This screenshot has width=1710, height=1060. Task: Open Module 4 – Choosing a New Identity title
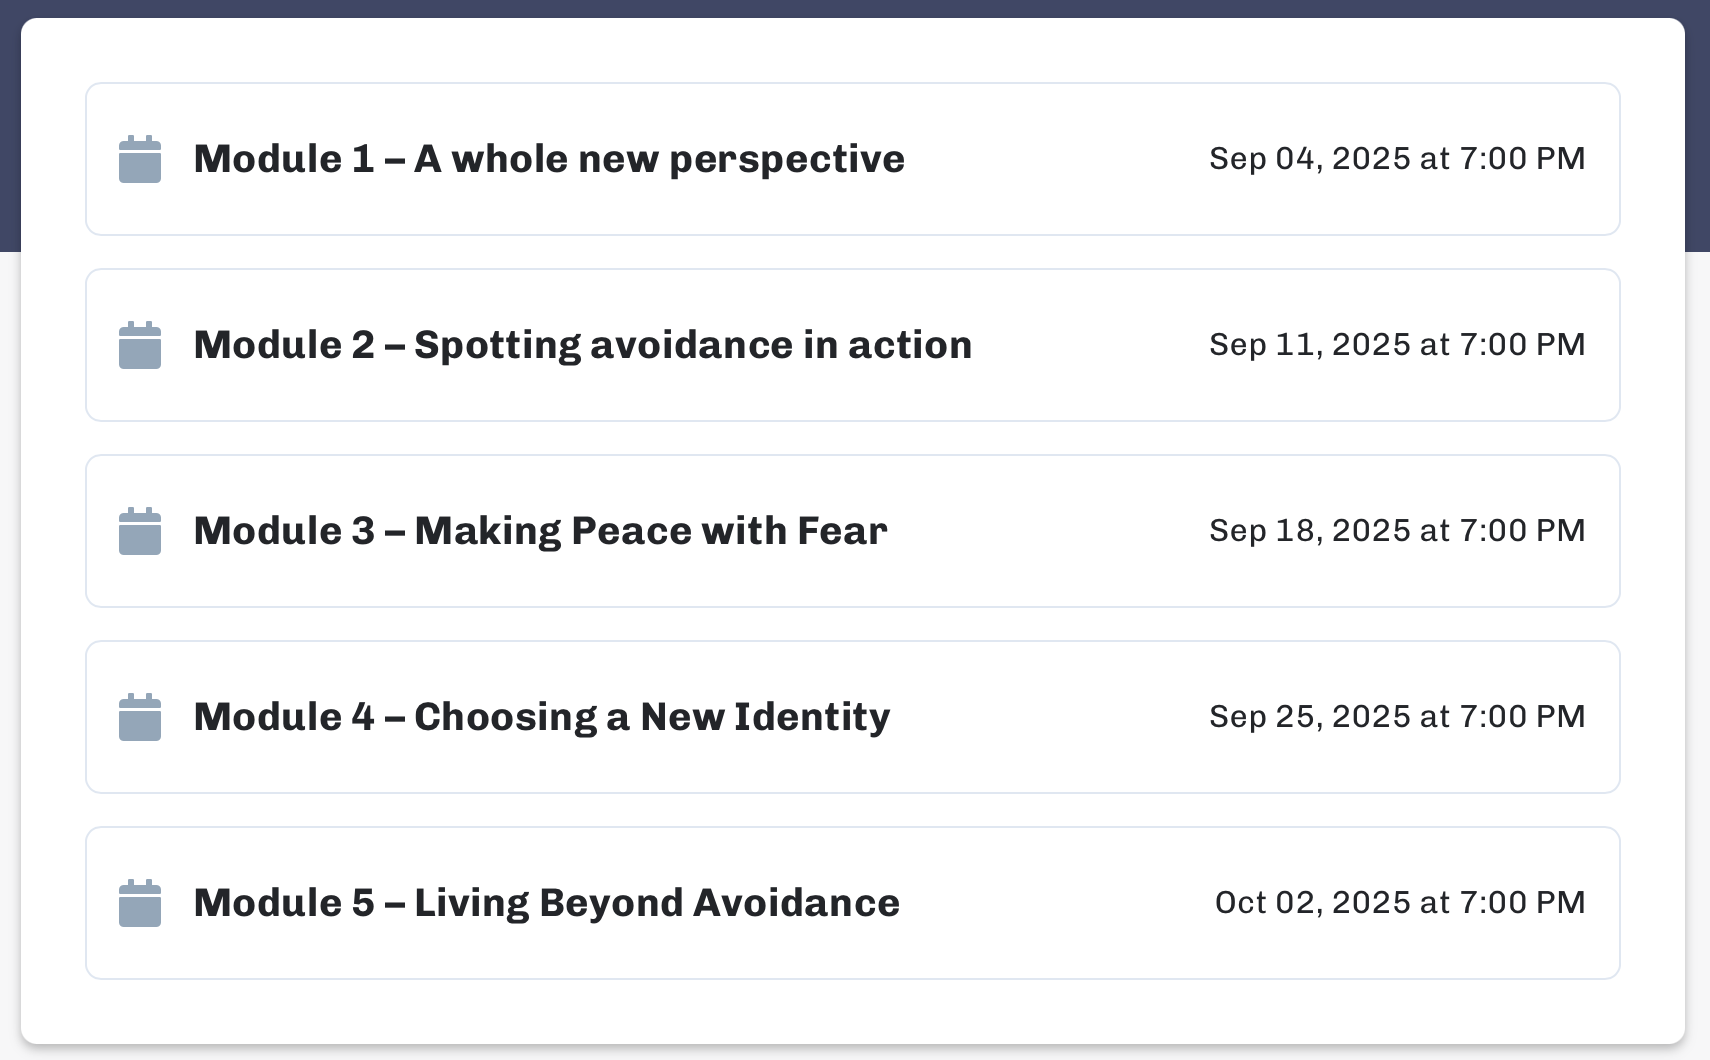coord(542,717)
